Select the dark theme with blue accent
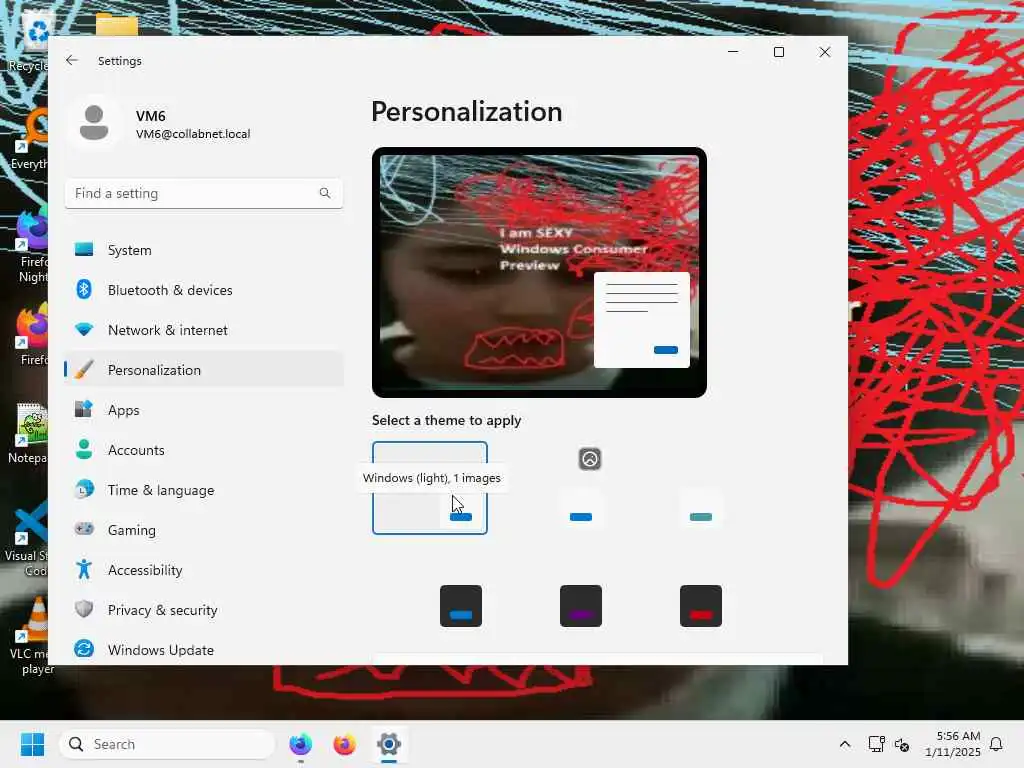Image resolution: width=1024 pixels, height=768 pixels. tap(460, 606)
